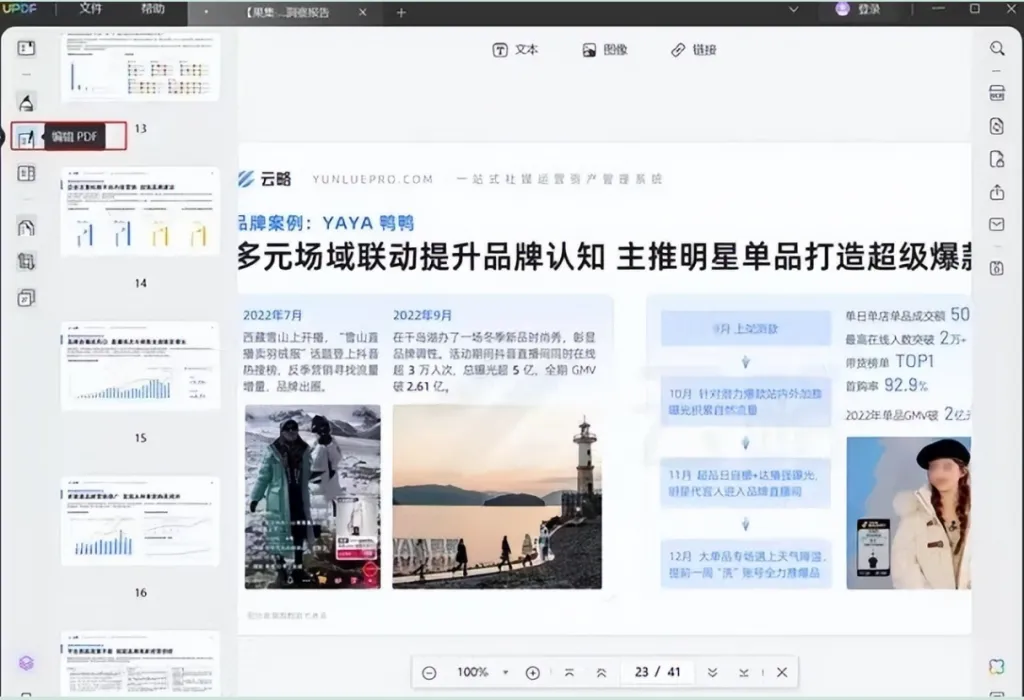This screenshot has height=700, width=1024.
Task: Open the purple UPDF AI layers icon
Action: 26,663
